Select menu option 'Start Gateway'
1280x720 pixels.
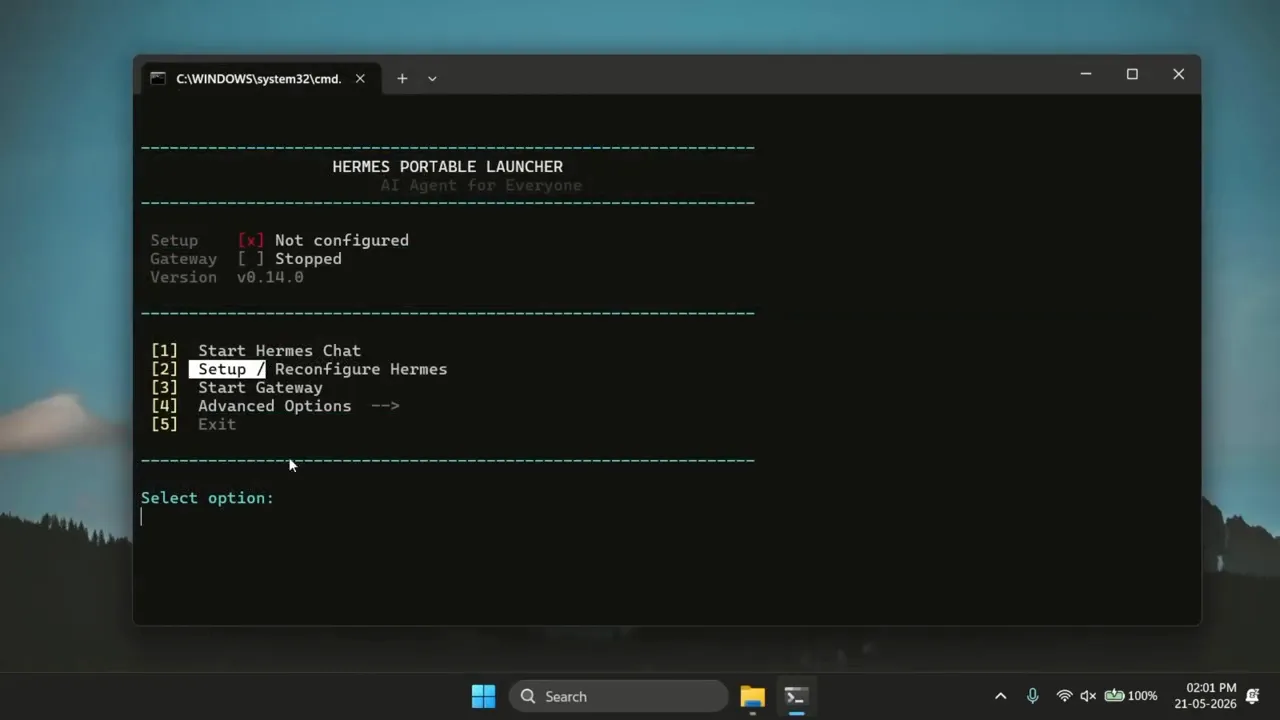coord(260,388)
